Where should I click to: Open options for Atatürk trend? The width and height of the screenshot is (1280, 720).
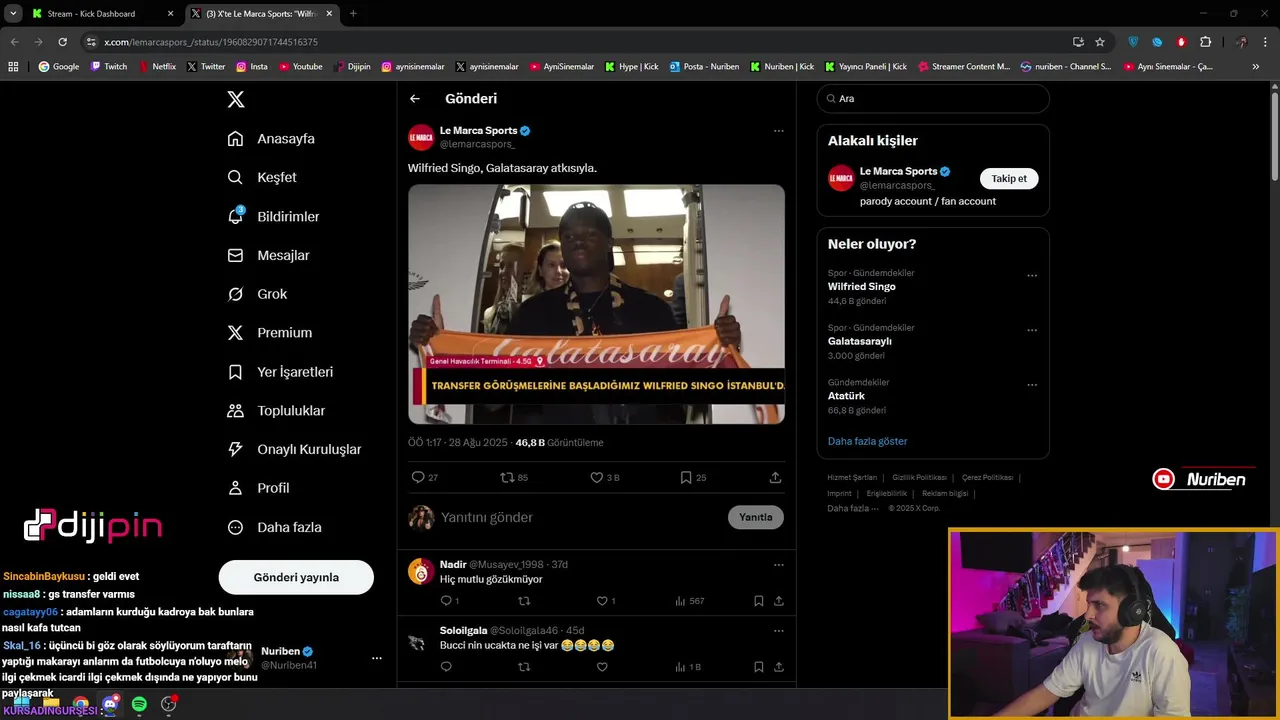(x=1032, y=385)
